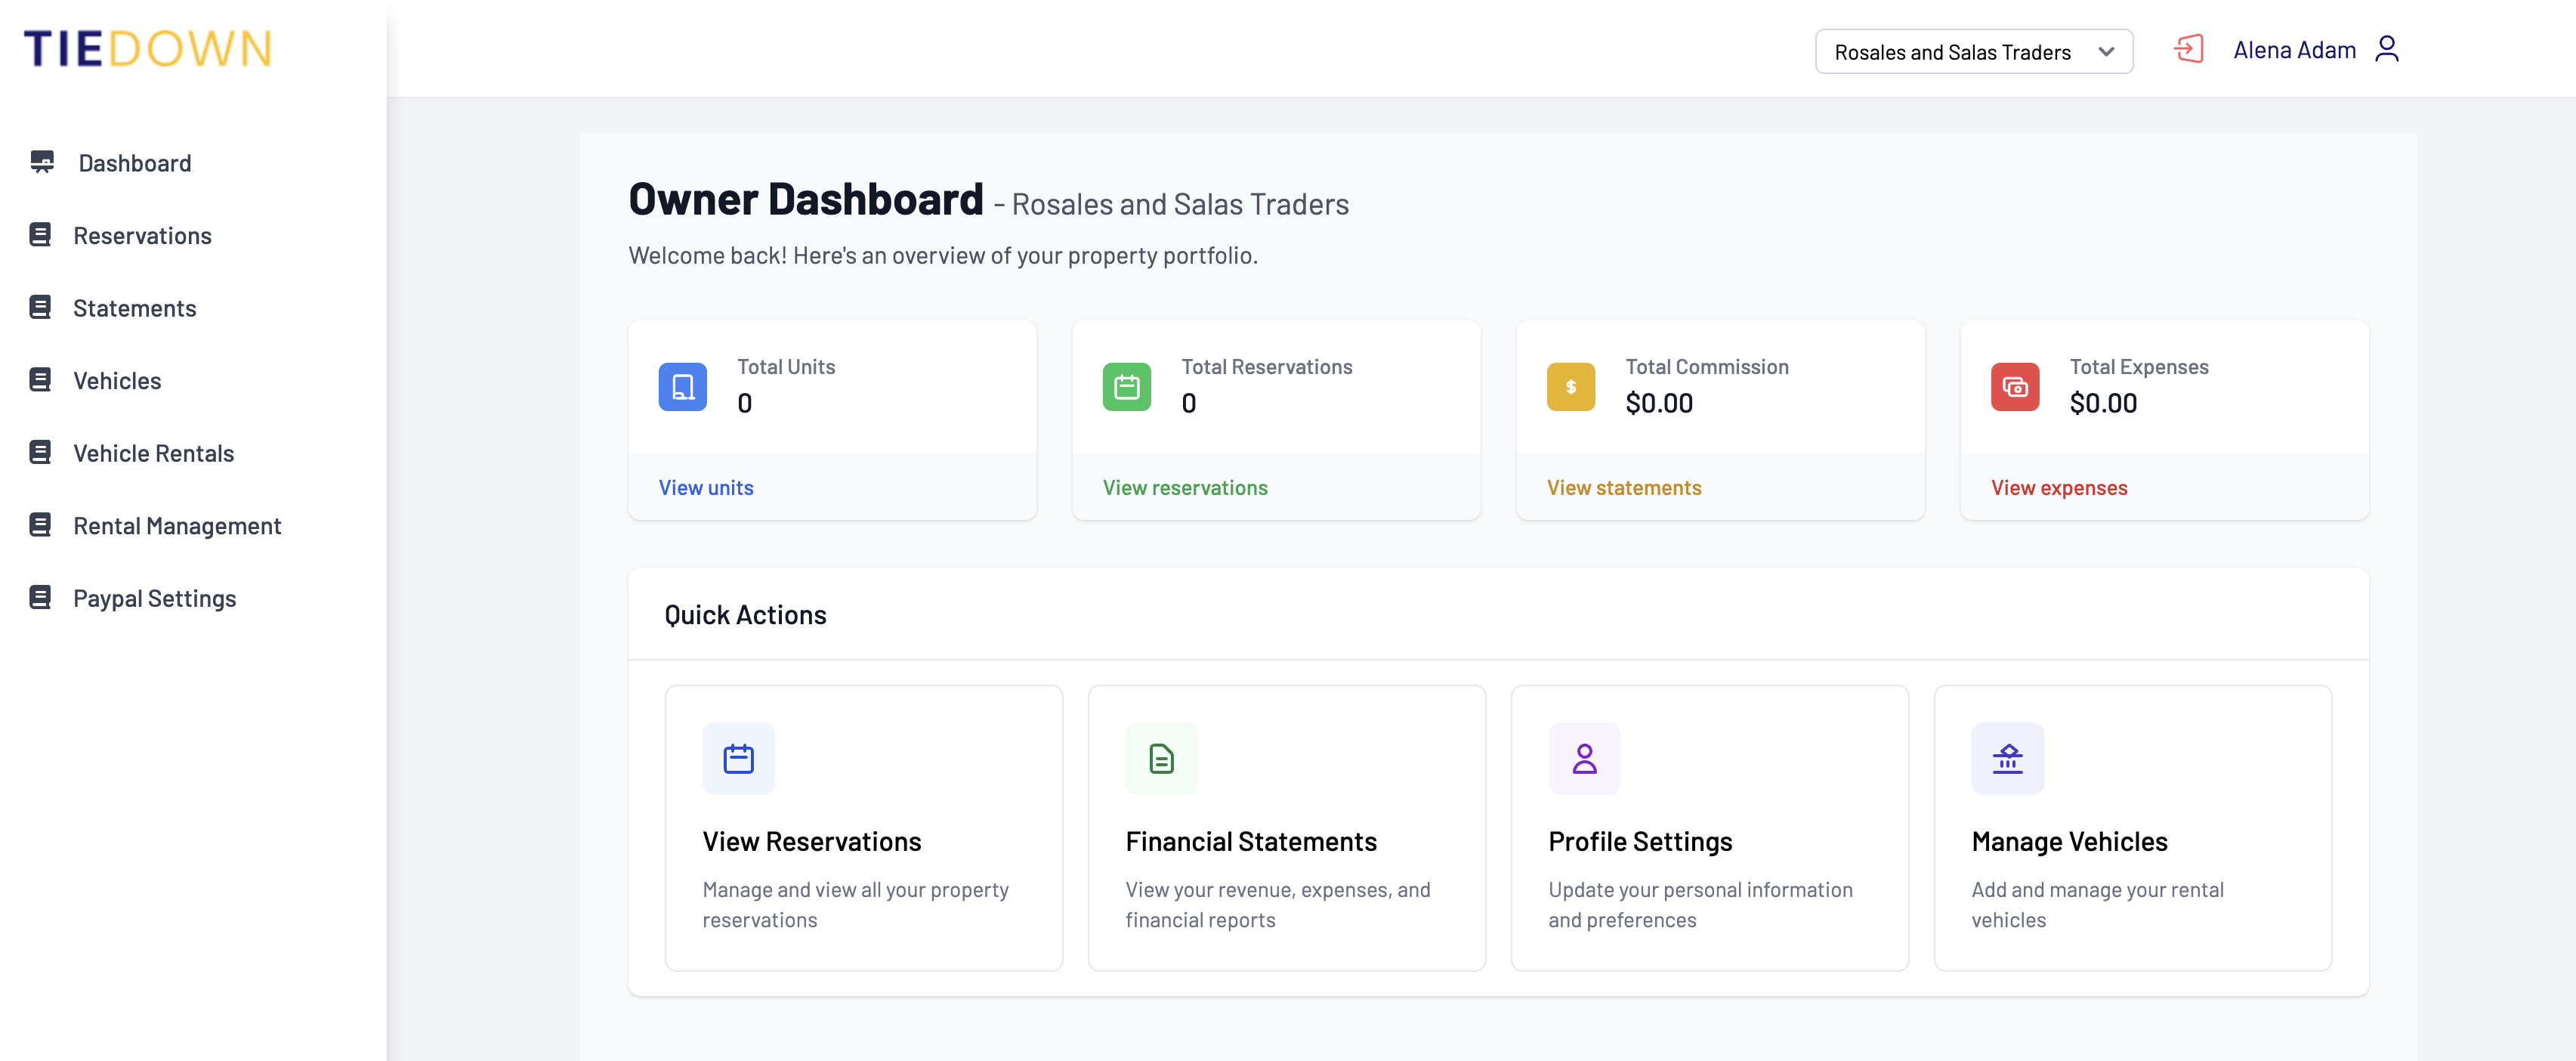Open the Rosales and Salas Traders company dropdown
Screen dimensions: 2576x1061
coord(1973,51)
